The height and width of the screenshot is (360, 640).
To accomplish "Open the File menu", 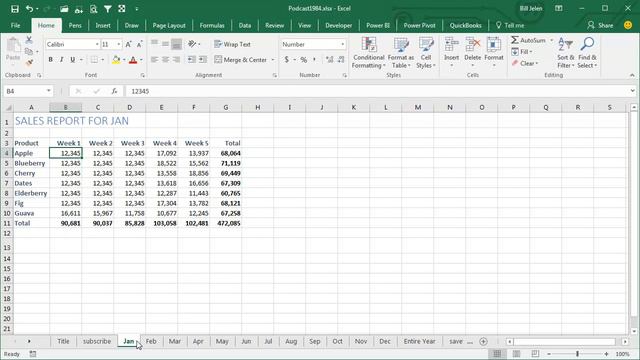I will (16, 25).
